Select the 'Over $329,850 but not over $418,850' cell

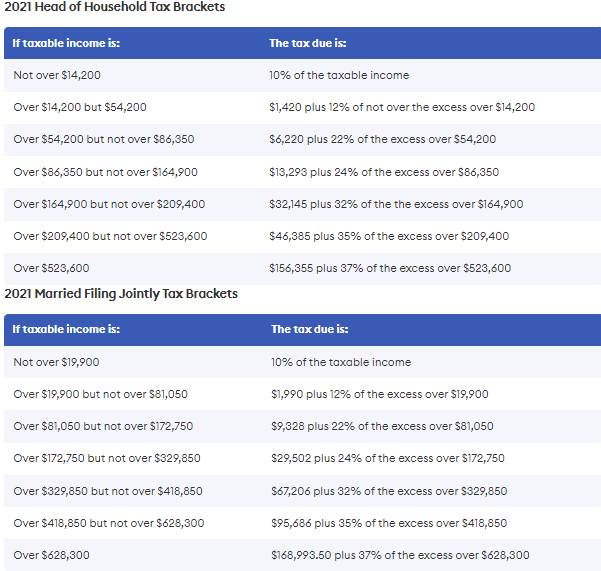[x=108, y=491]
